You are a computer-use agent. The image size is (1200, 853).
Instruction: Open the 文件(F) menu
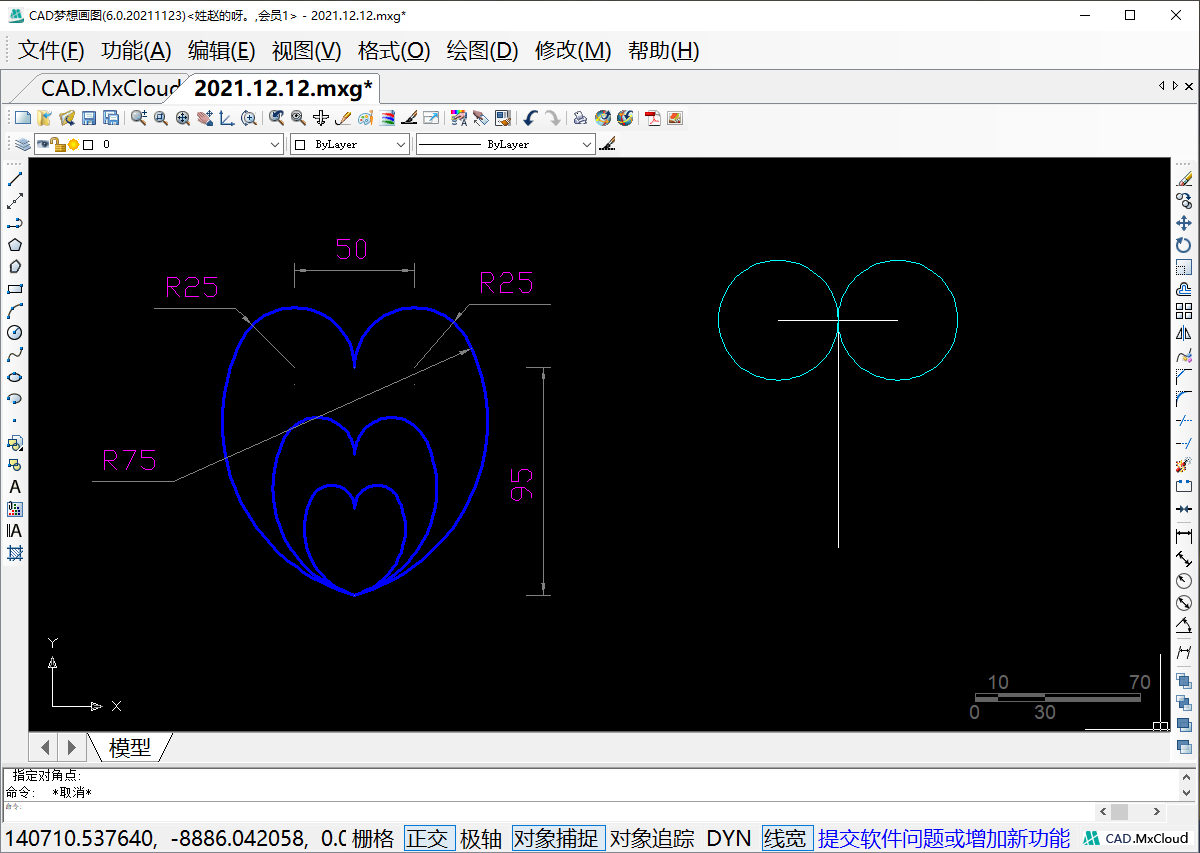(x=51, y=51)
